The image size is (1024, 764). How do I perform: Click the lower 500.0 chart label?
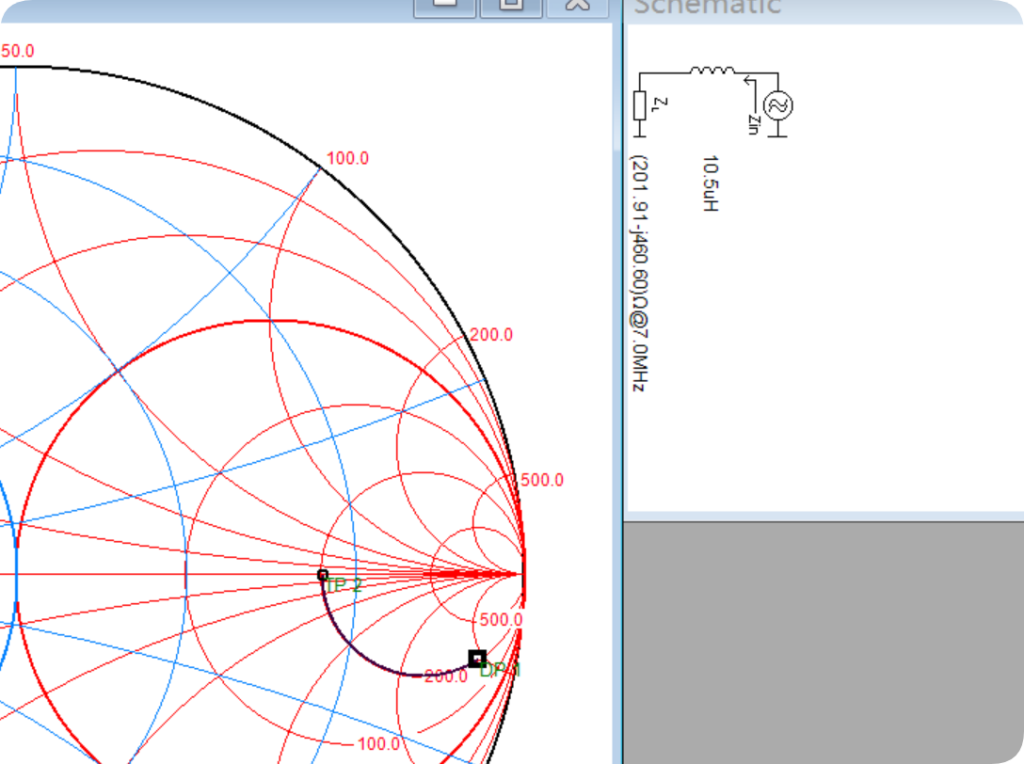point(501,620)
